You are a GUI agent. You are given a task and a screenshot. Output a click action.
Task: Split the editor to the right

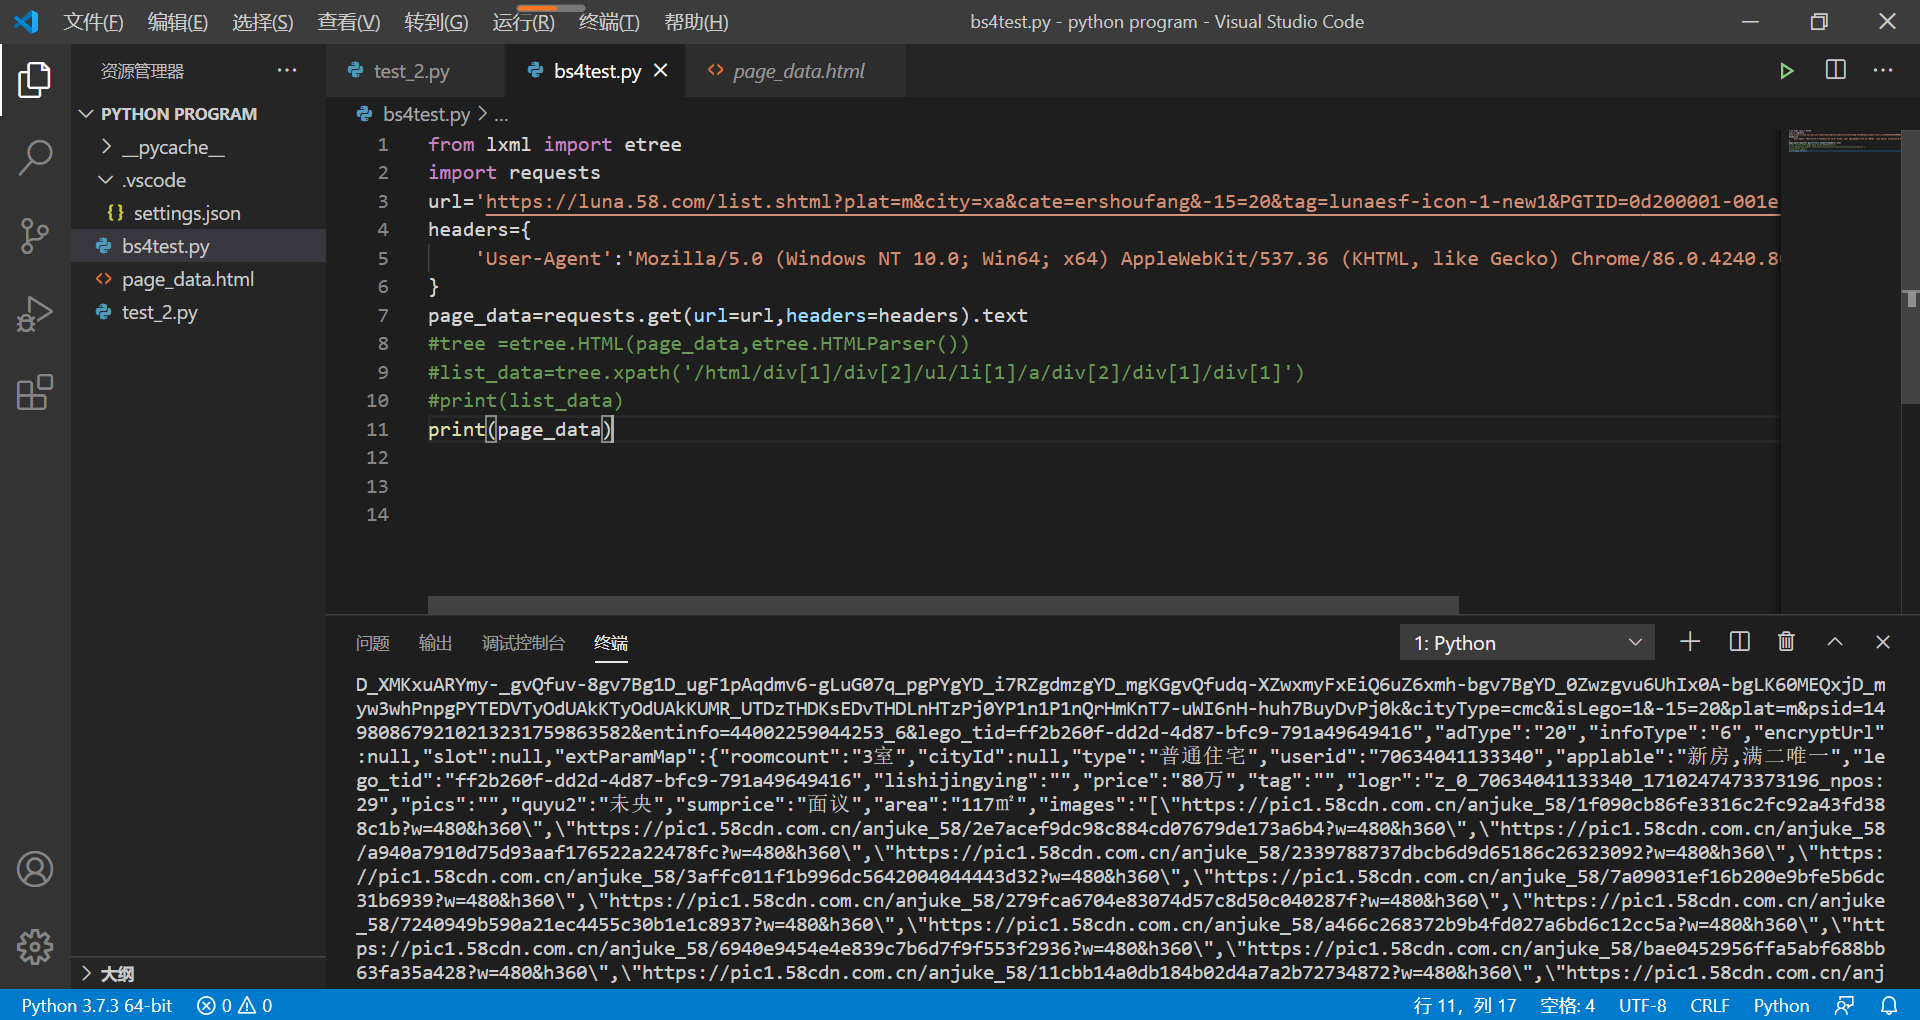click(x=1836, y=70)
